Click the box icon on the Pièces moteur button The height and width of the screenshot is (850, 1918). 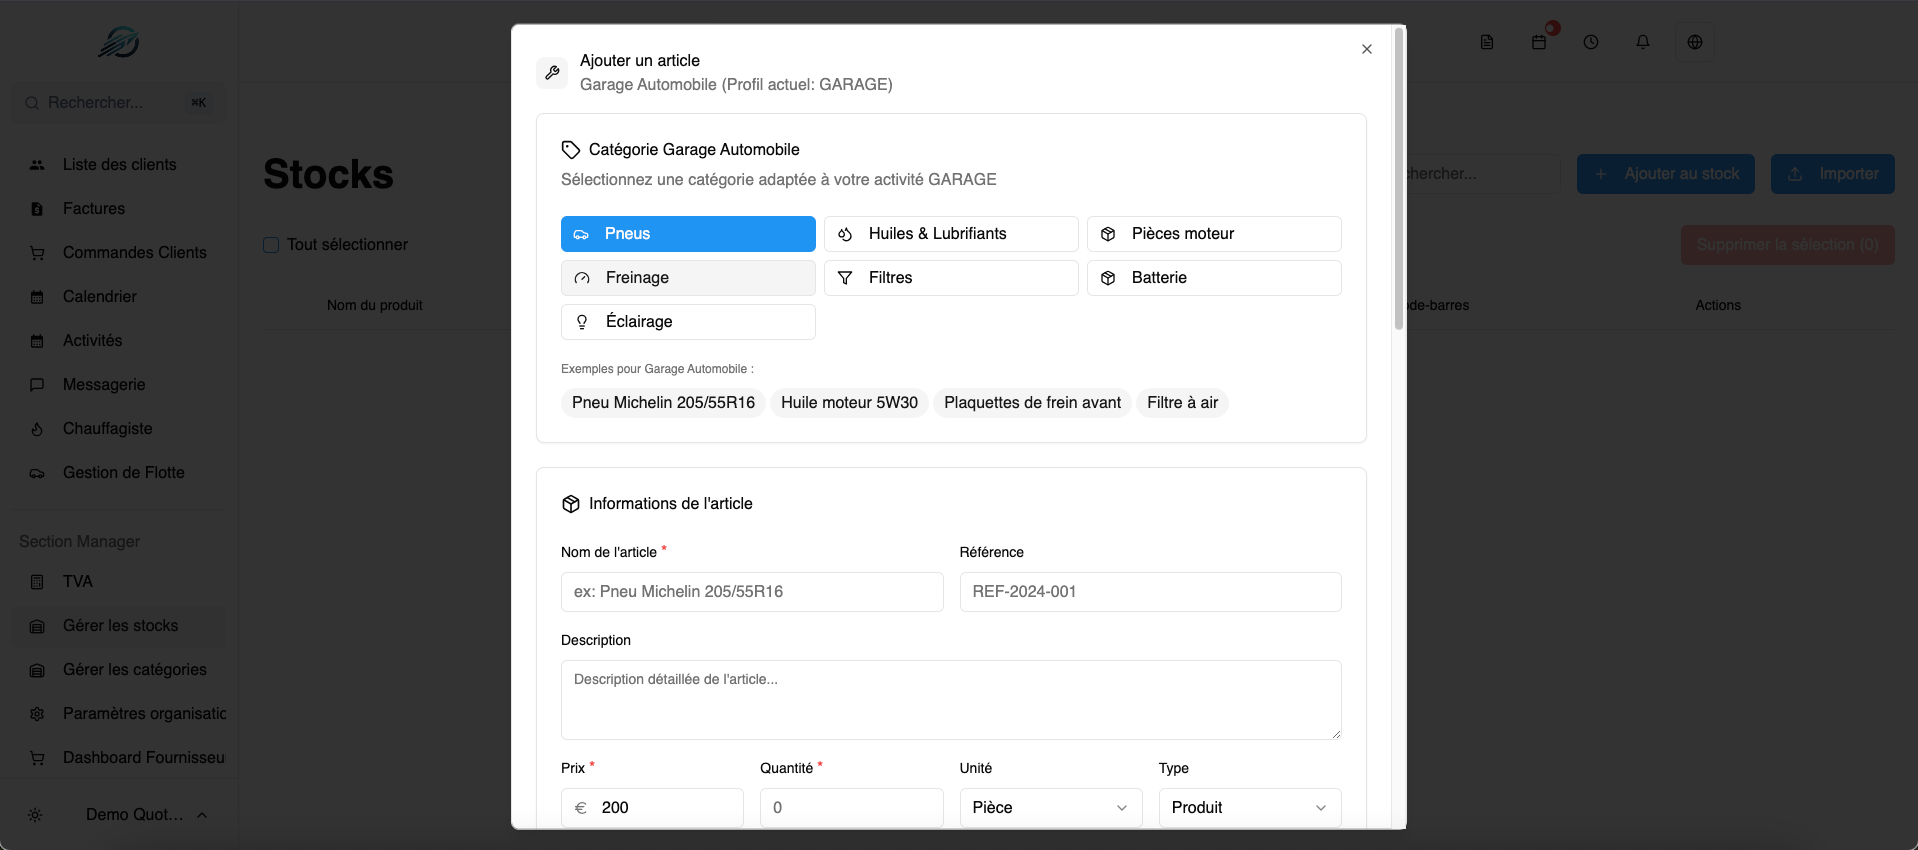(x=1108, y=234)
